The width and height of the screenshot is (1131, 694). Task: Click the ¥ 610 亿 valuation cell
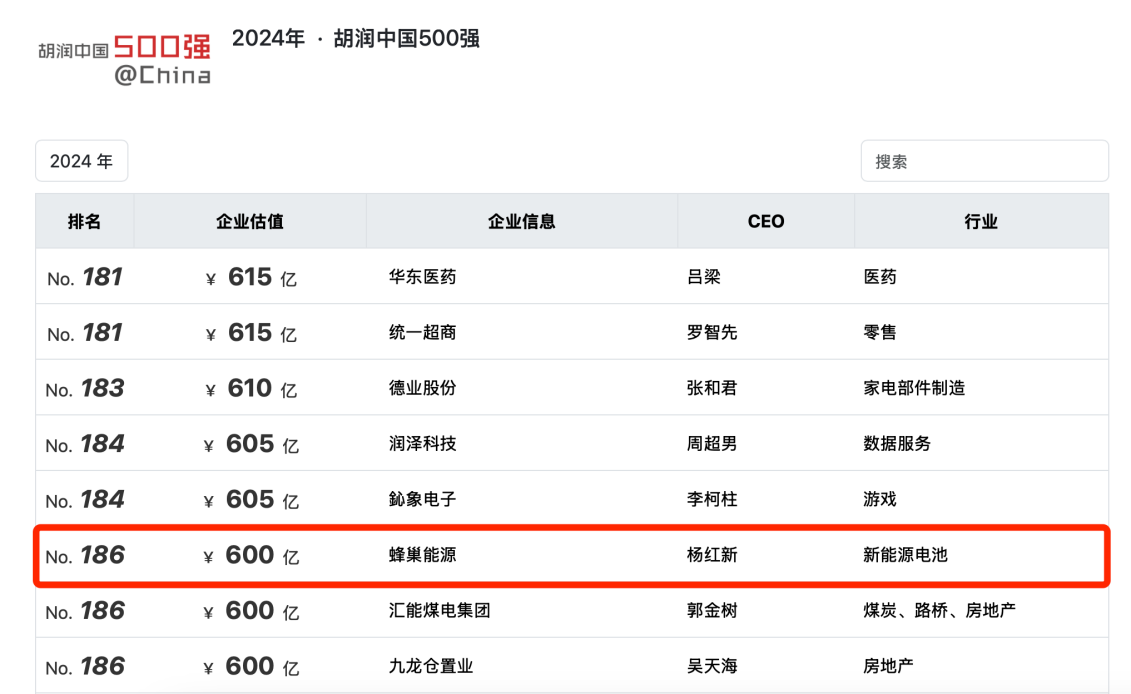(251, 388)
